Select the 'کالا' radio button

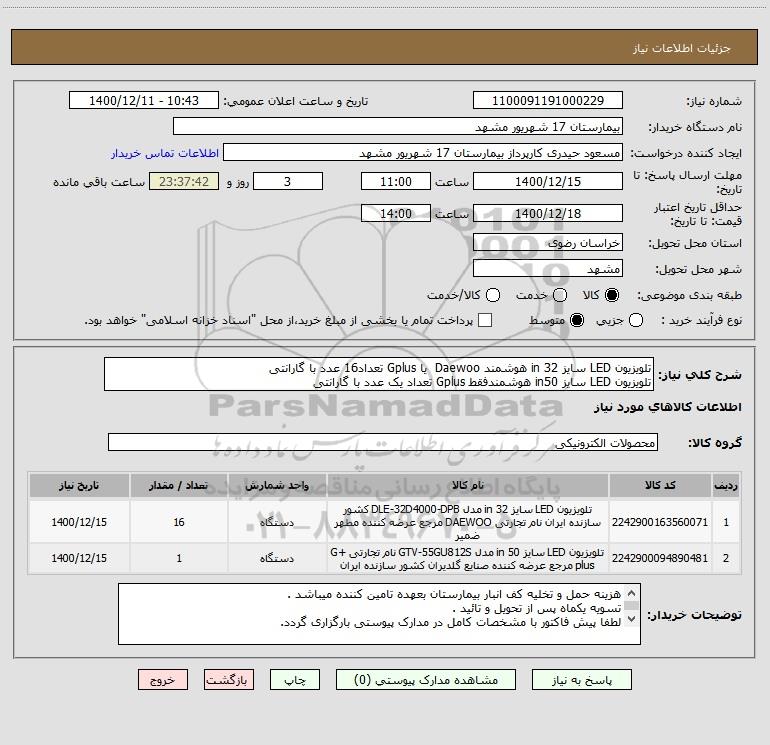tap(612, 295)
